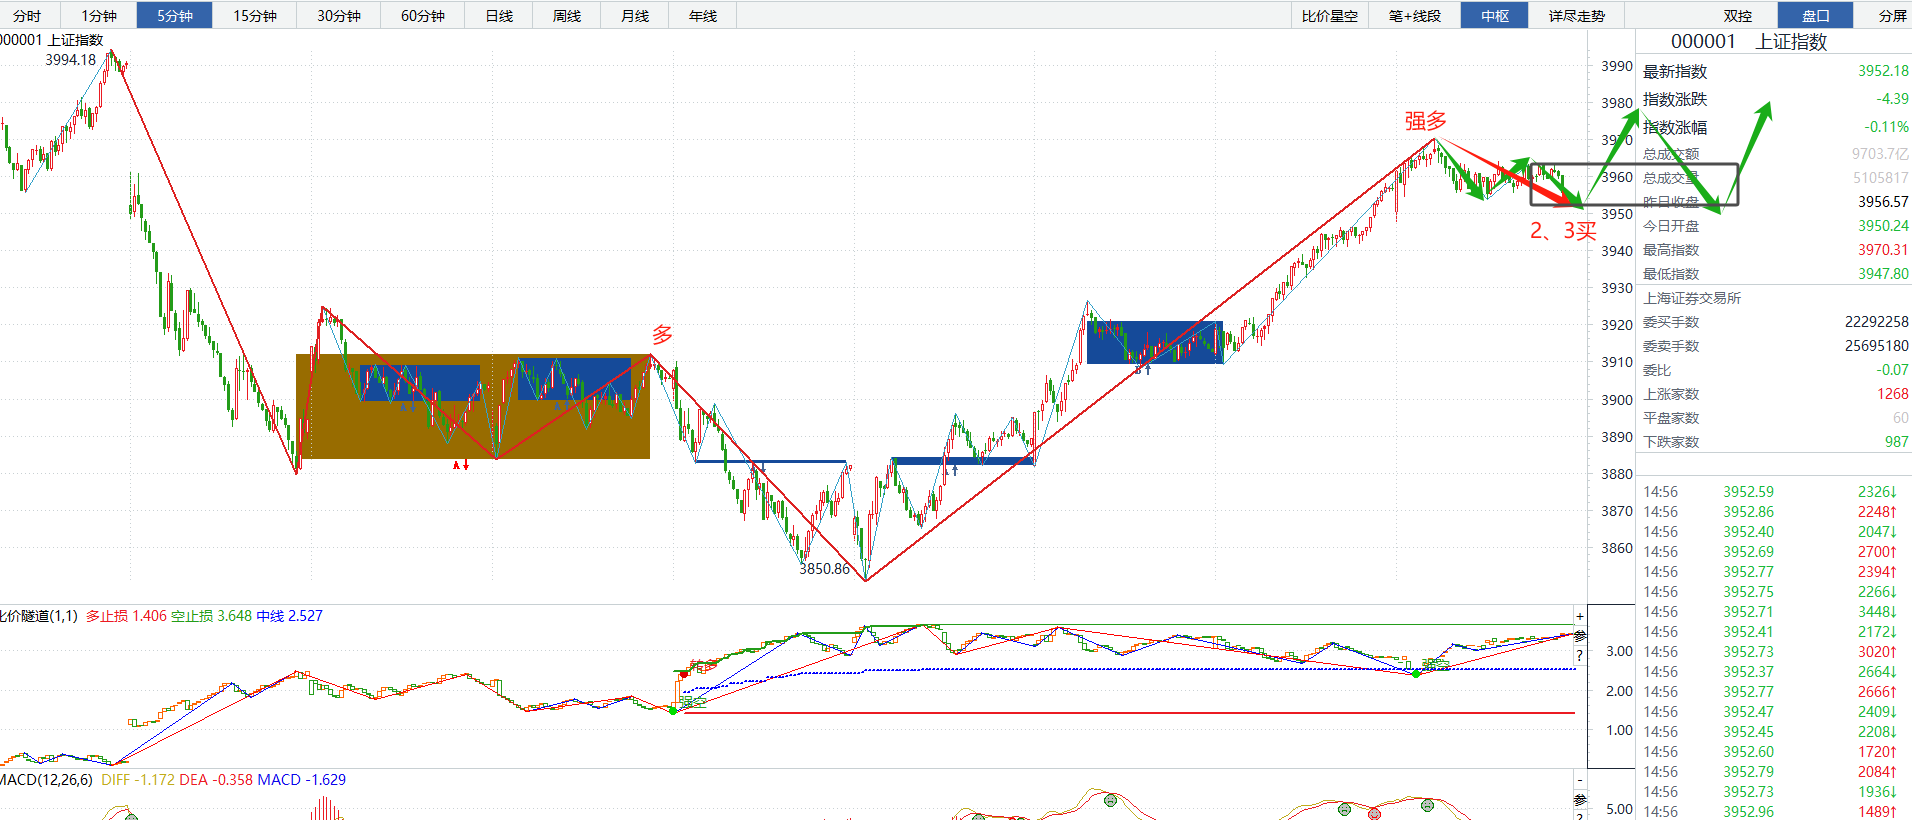Screen dimensions: 1912x820
Task: Select the 日线 daily chart tab
Action: coord(499,15)
